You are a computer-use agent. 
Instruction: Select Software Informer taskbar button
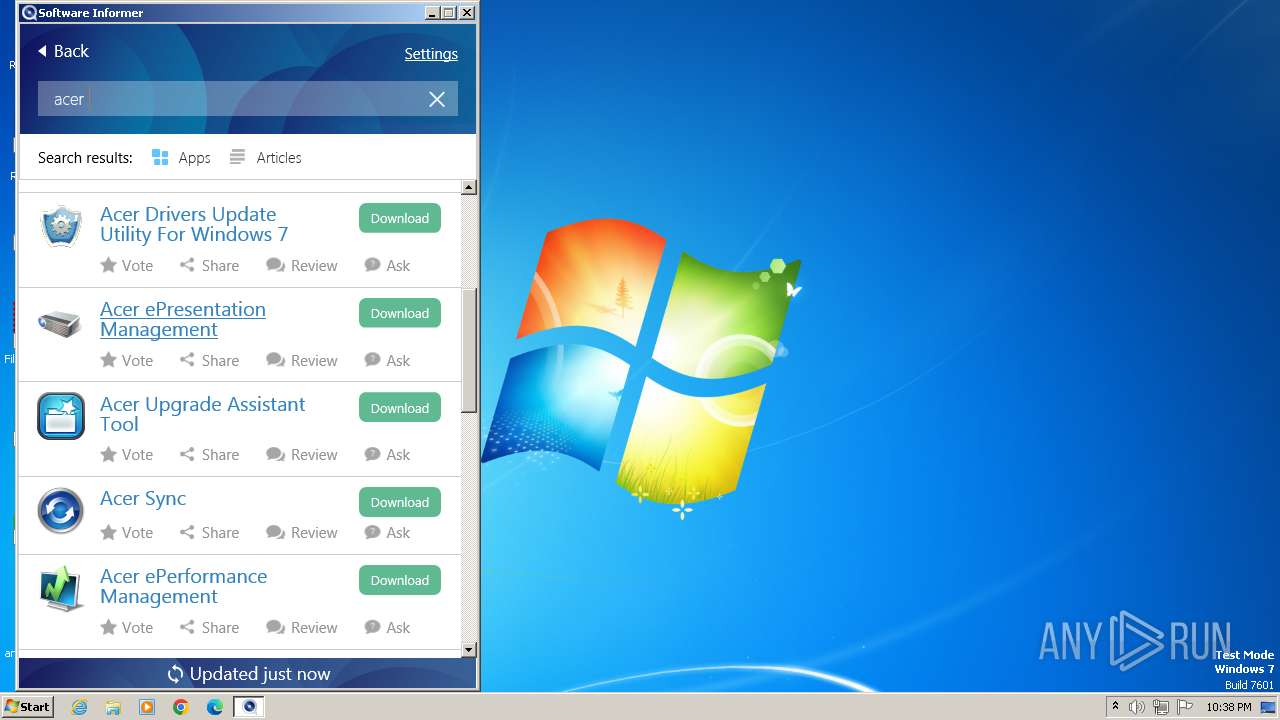click(x=249, y=707)
